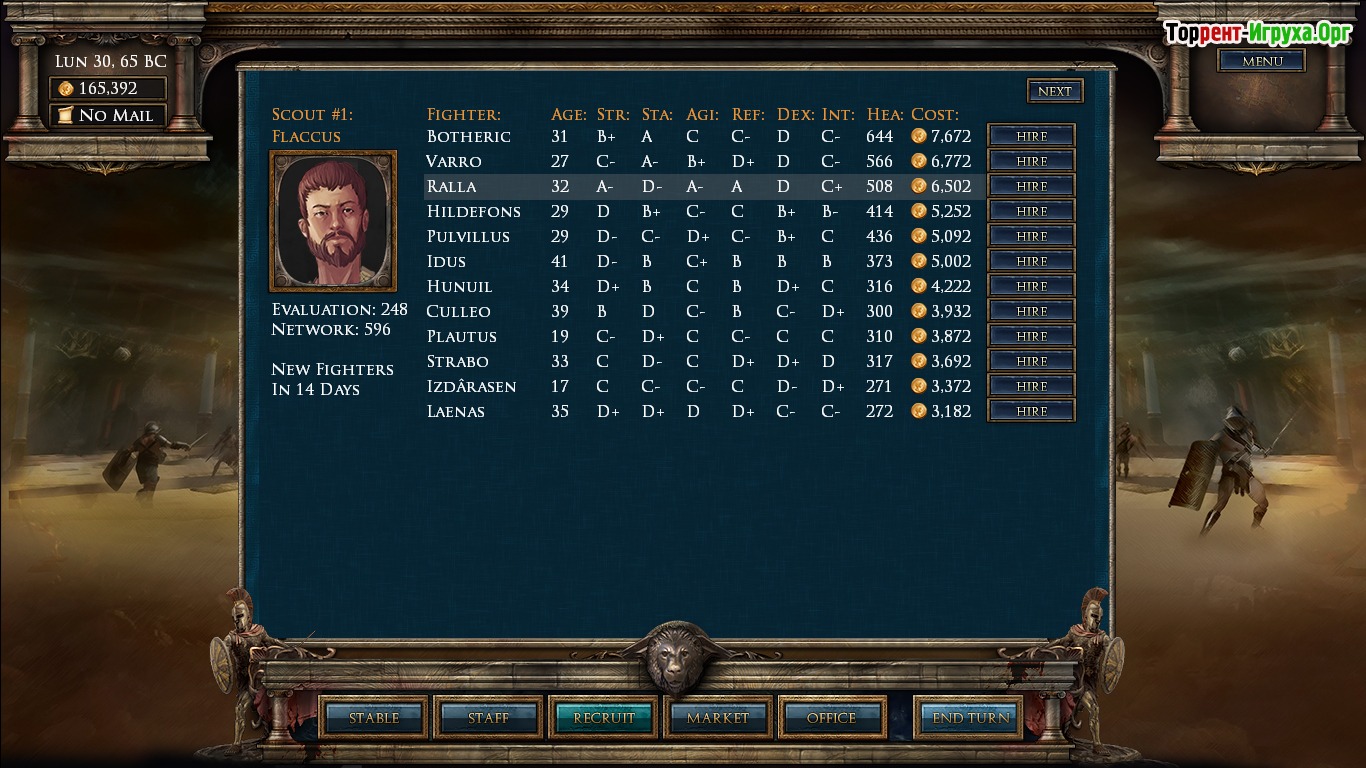Open the Market screen
The image size is (1366, 768).
pyautogui.click(x=718, y=718)
